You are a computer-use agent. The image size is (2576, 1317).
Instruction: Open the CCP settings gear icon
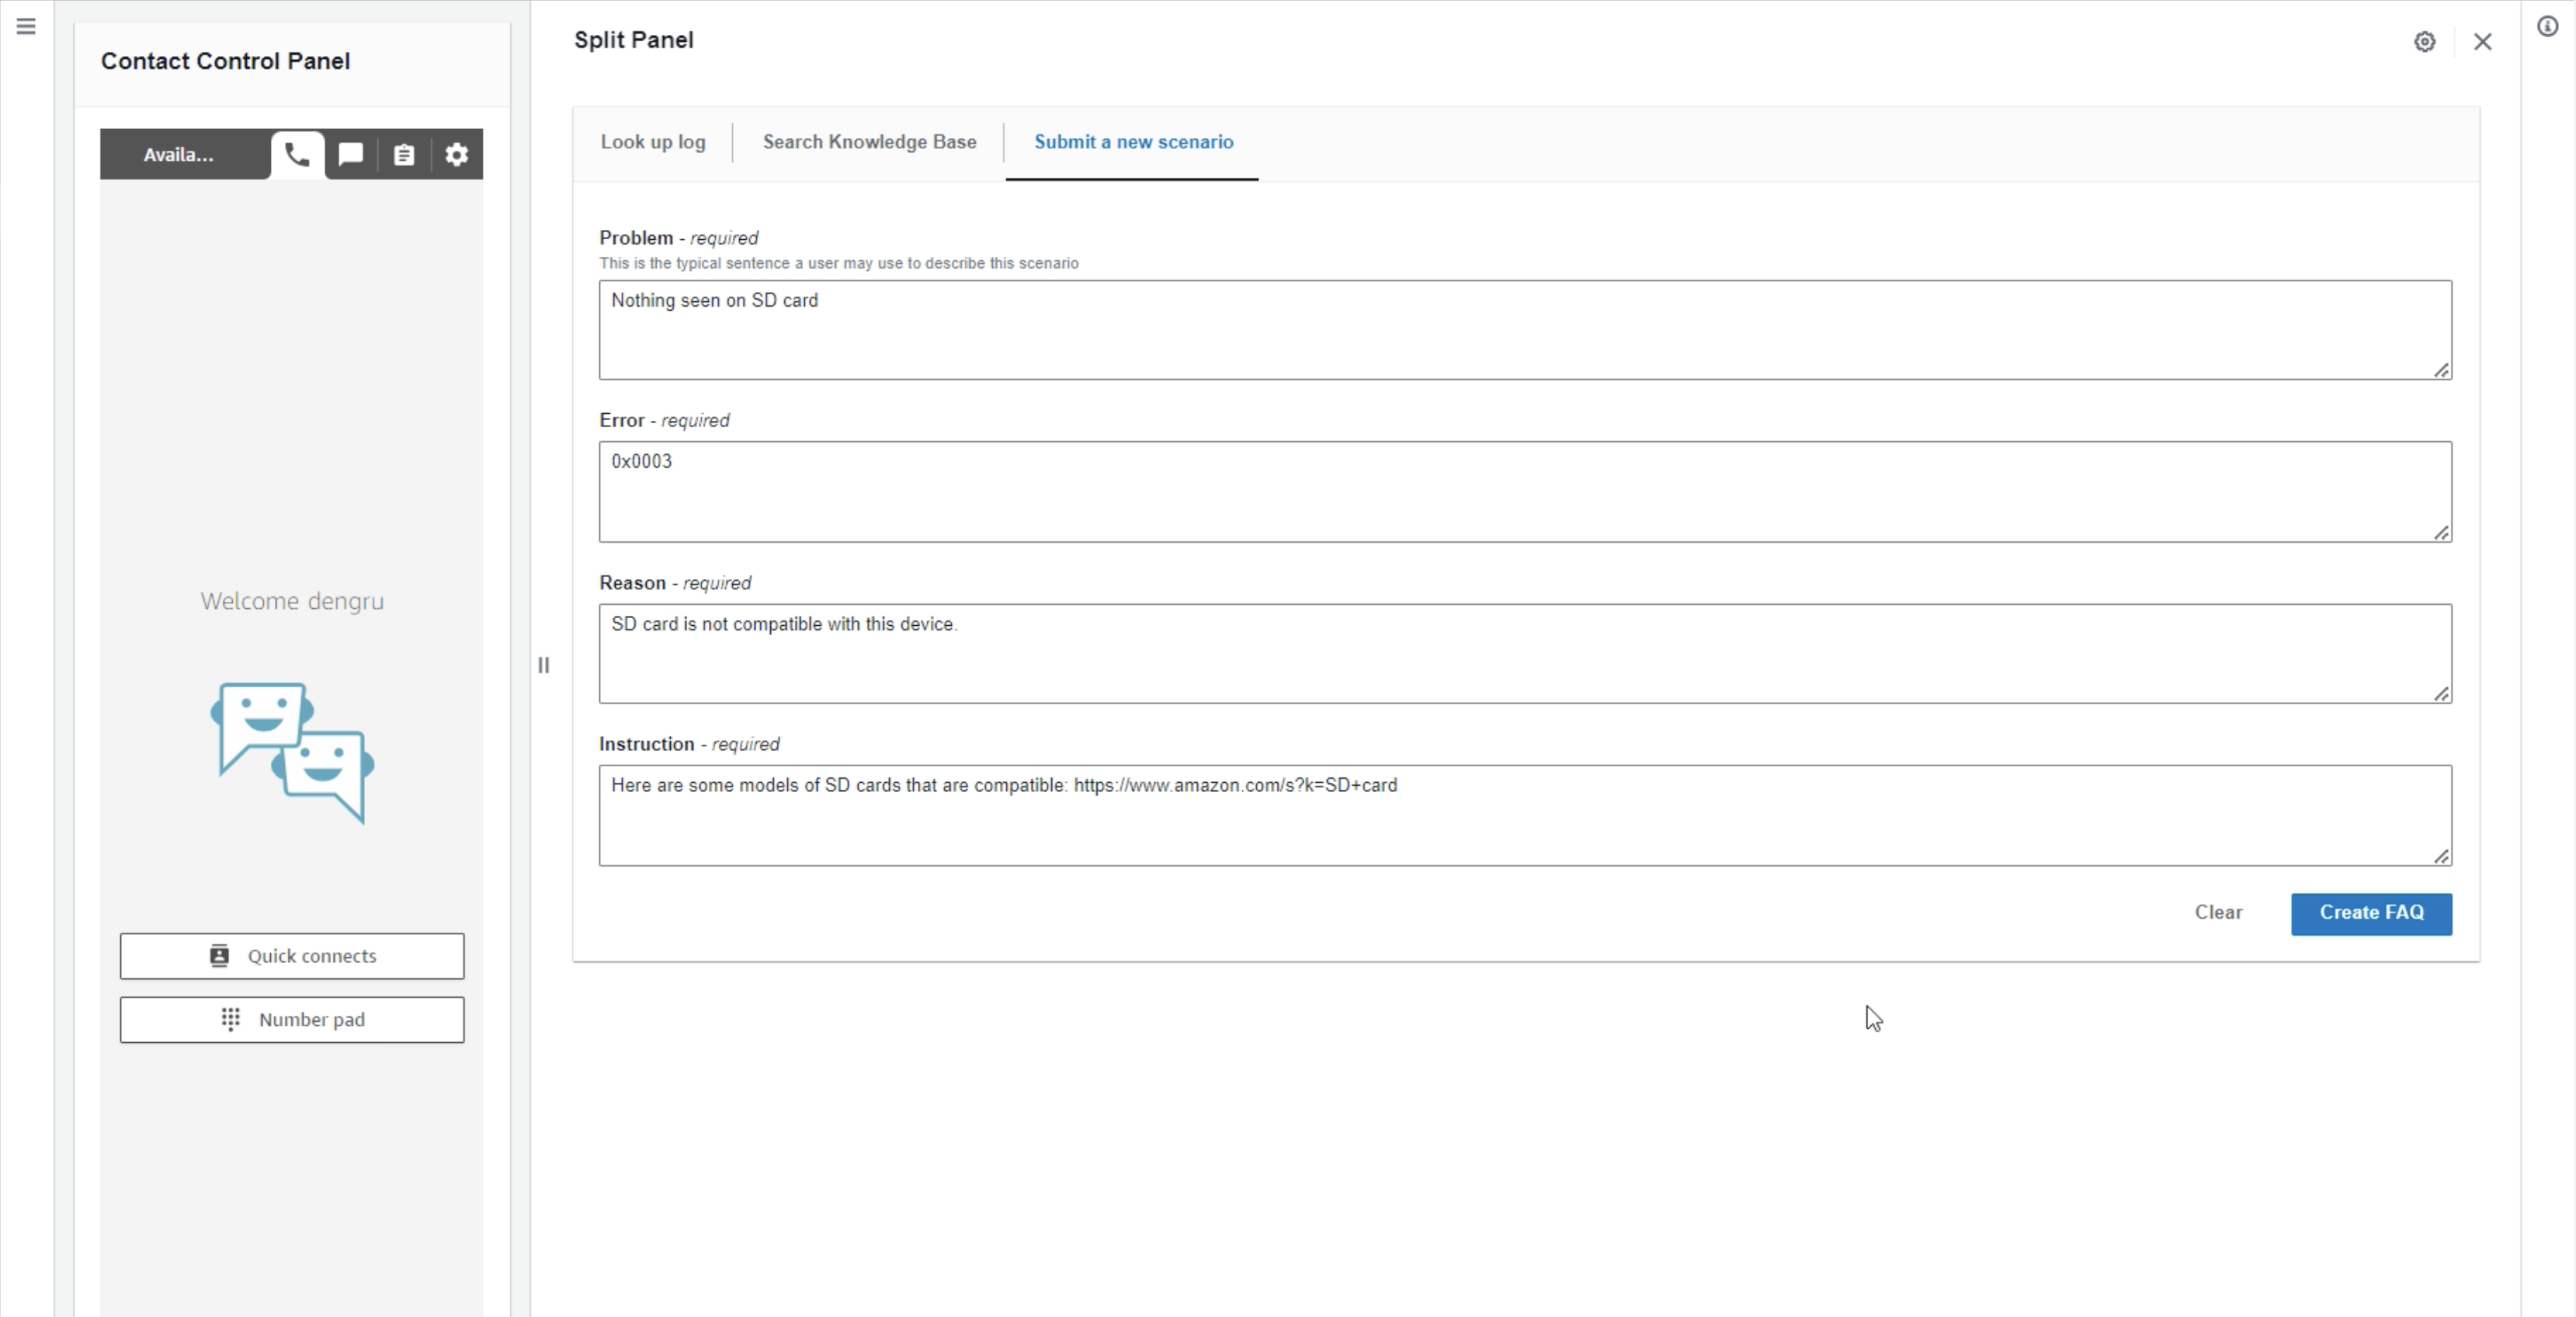457,155
